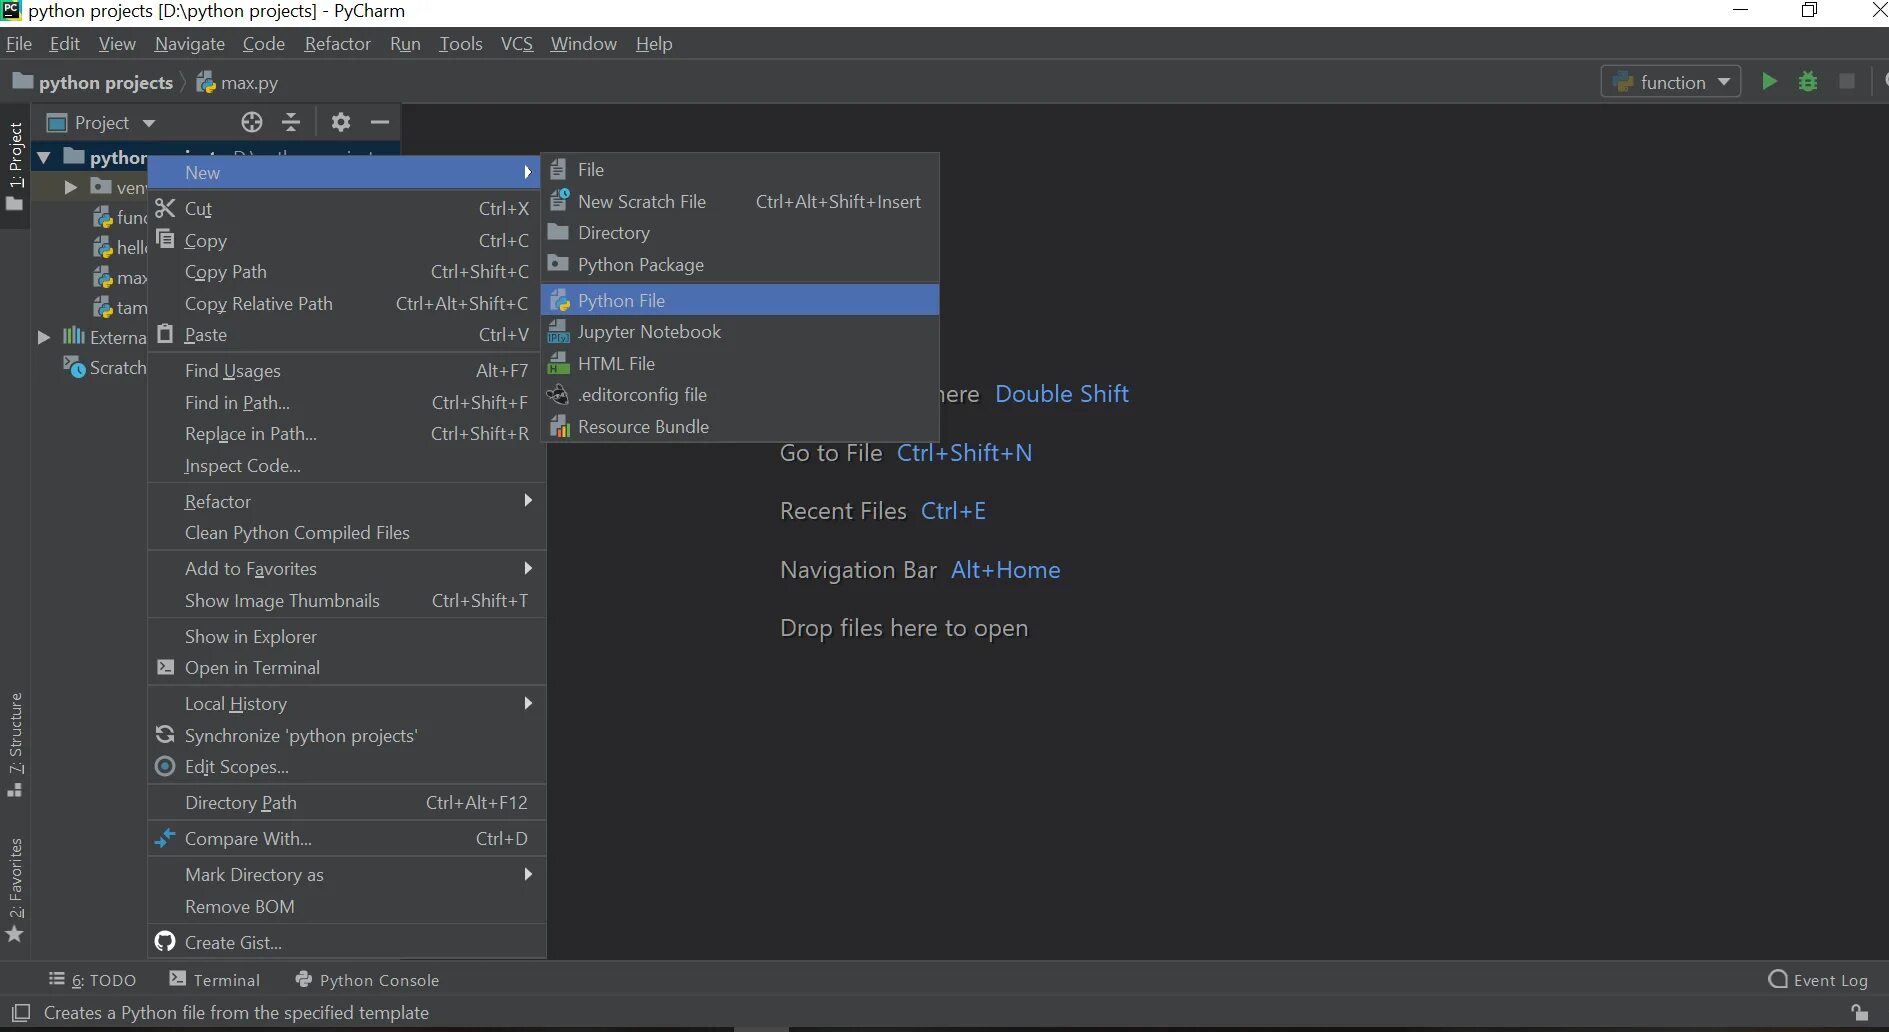Open the File menu
The width and height of the screenshot is (1889, 1032).
[x=19, y=44]
